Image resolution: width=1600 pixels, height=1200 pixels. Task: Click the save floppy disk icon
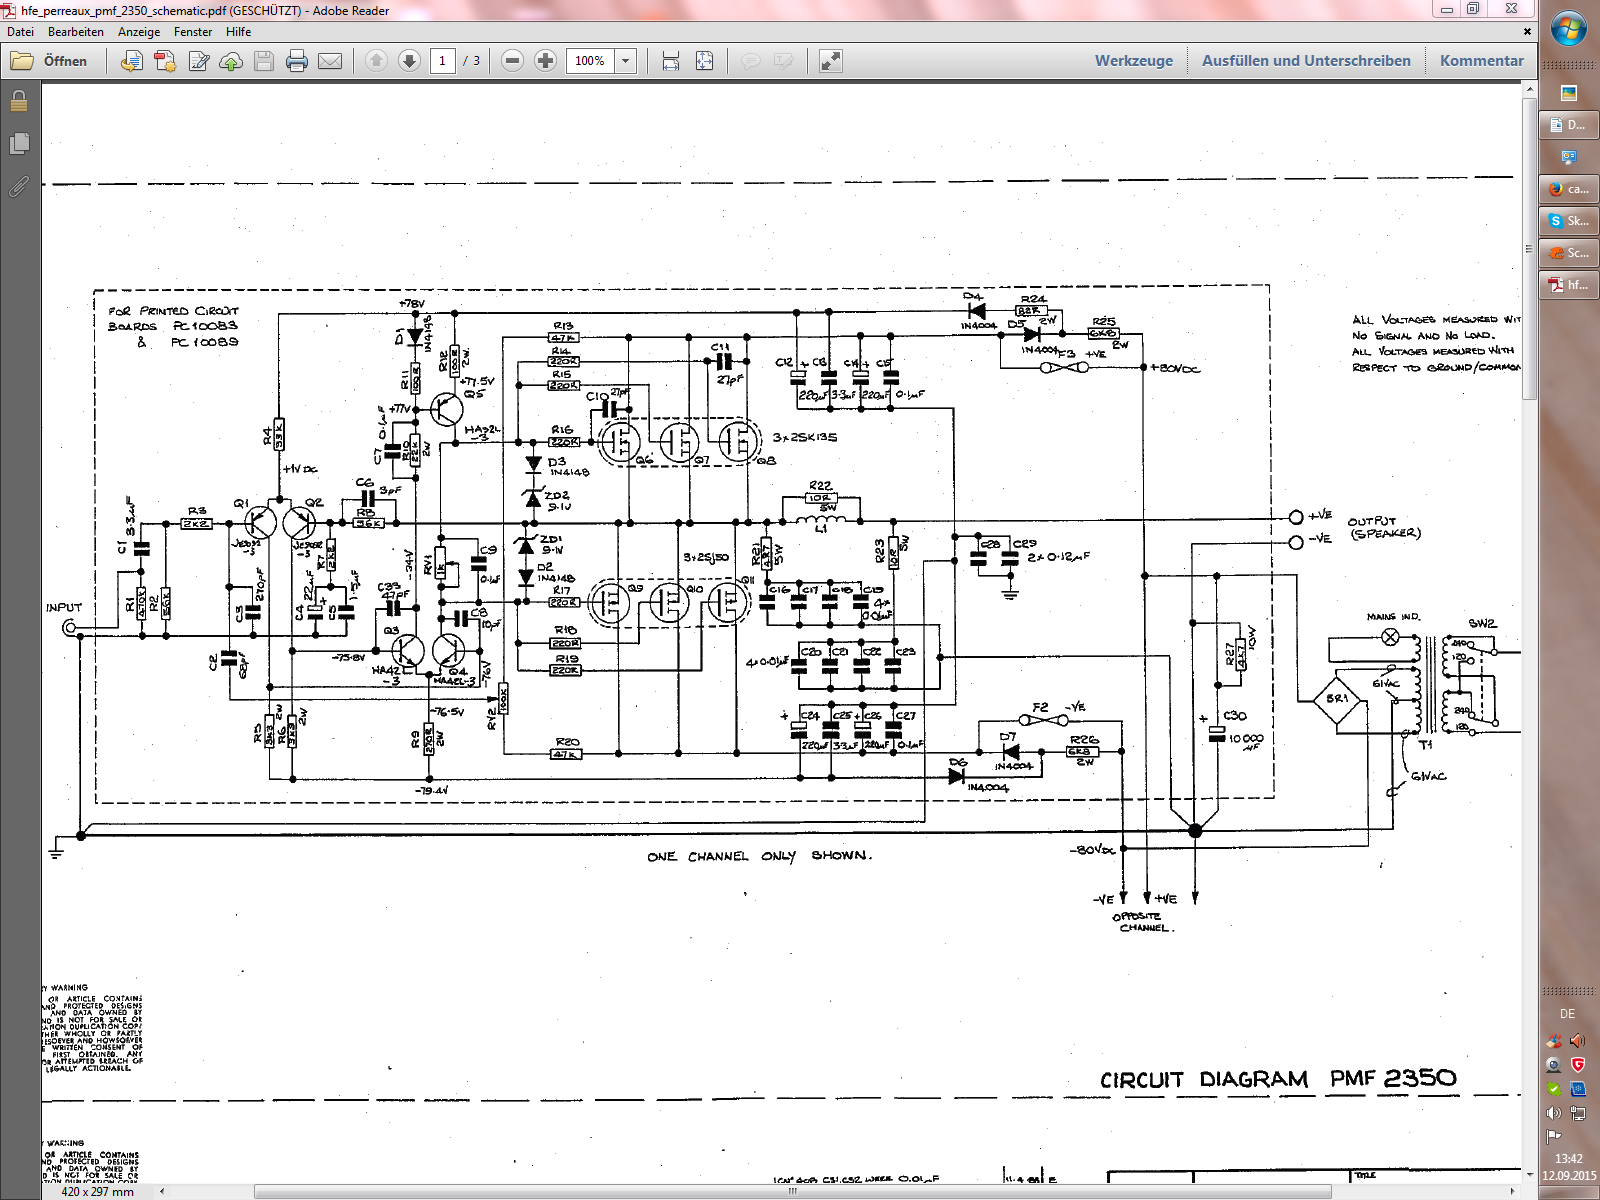point(264,61)
